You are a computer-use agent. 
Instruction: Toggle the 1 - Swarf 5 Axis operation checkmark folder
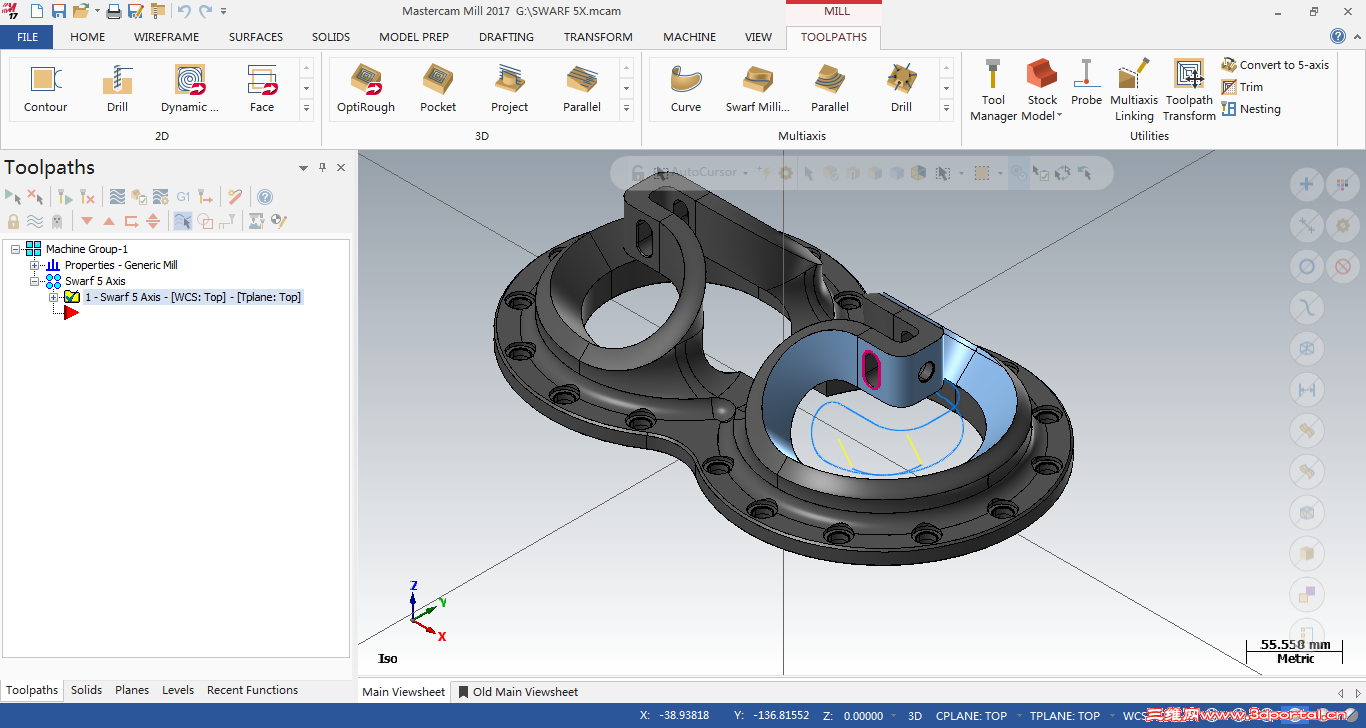pyautogui.click(x=72, y=297)
